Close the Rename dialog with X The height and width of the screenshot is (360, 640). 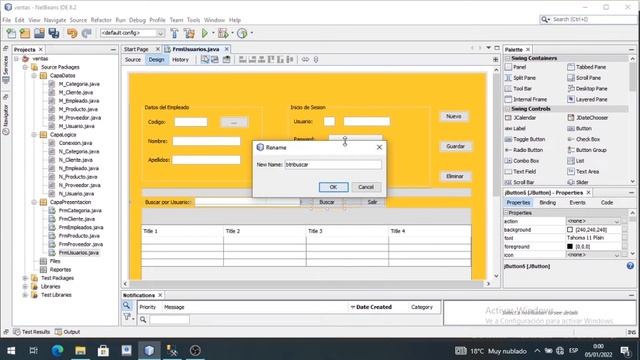379,147
